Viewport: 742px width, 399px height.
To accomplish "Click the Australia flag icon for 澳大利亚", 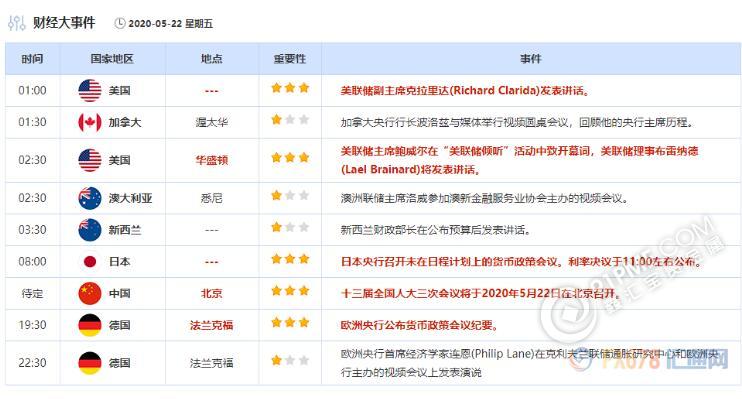I will click(x=89, y=198).
